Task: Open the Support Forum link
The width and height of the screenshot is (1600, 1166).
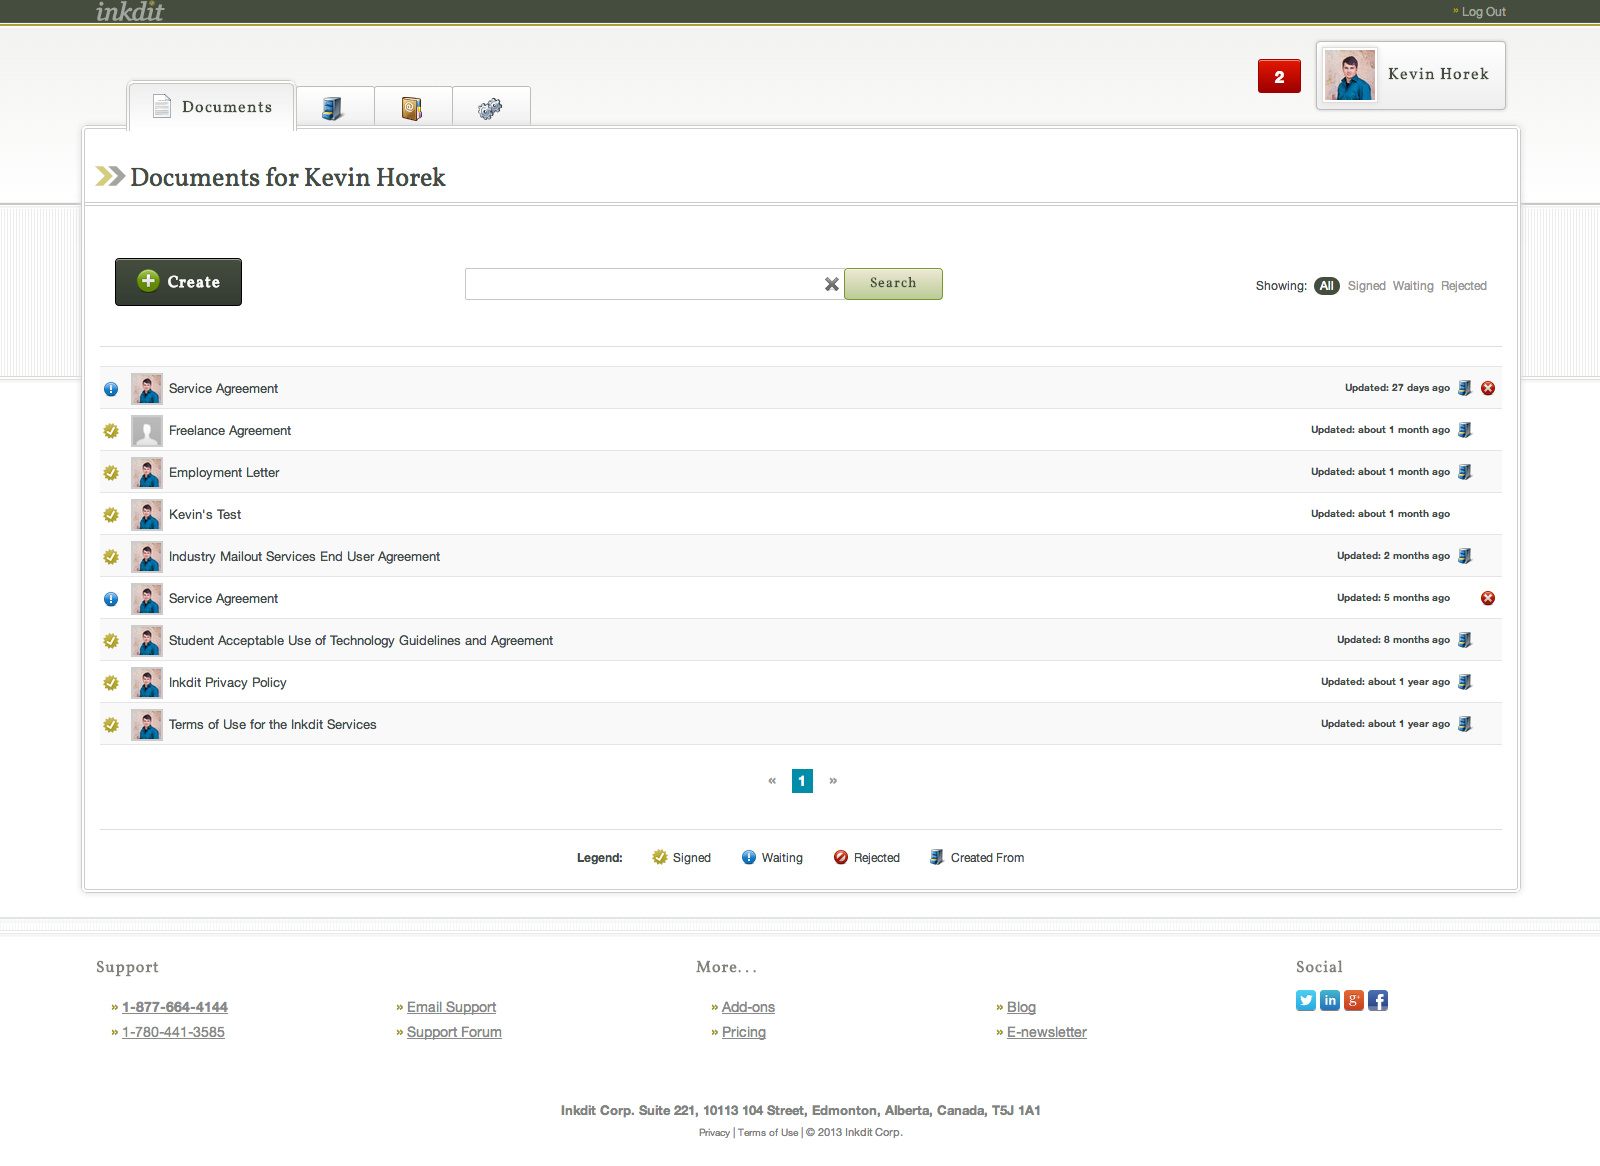Action: (x=454, y=1032)
